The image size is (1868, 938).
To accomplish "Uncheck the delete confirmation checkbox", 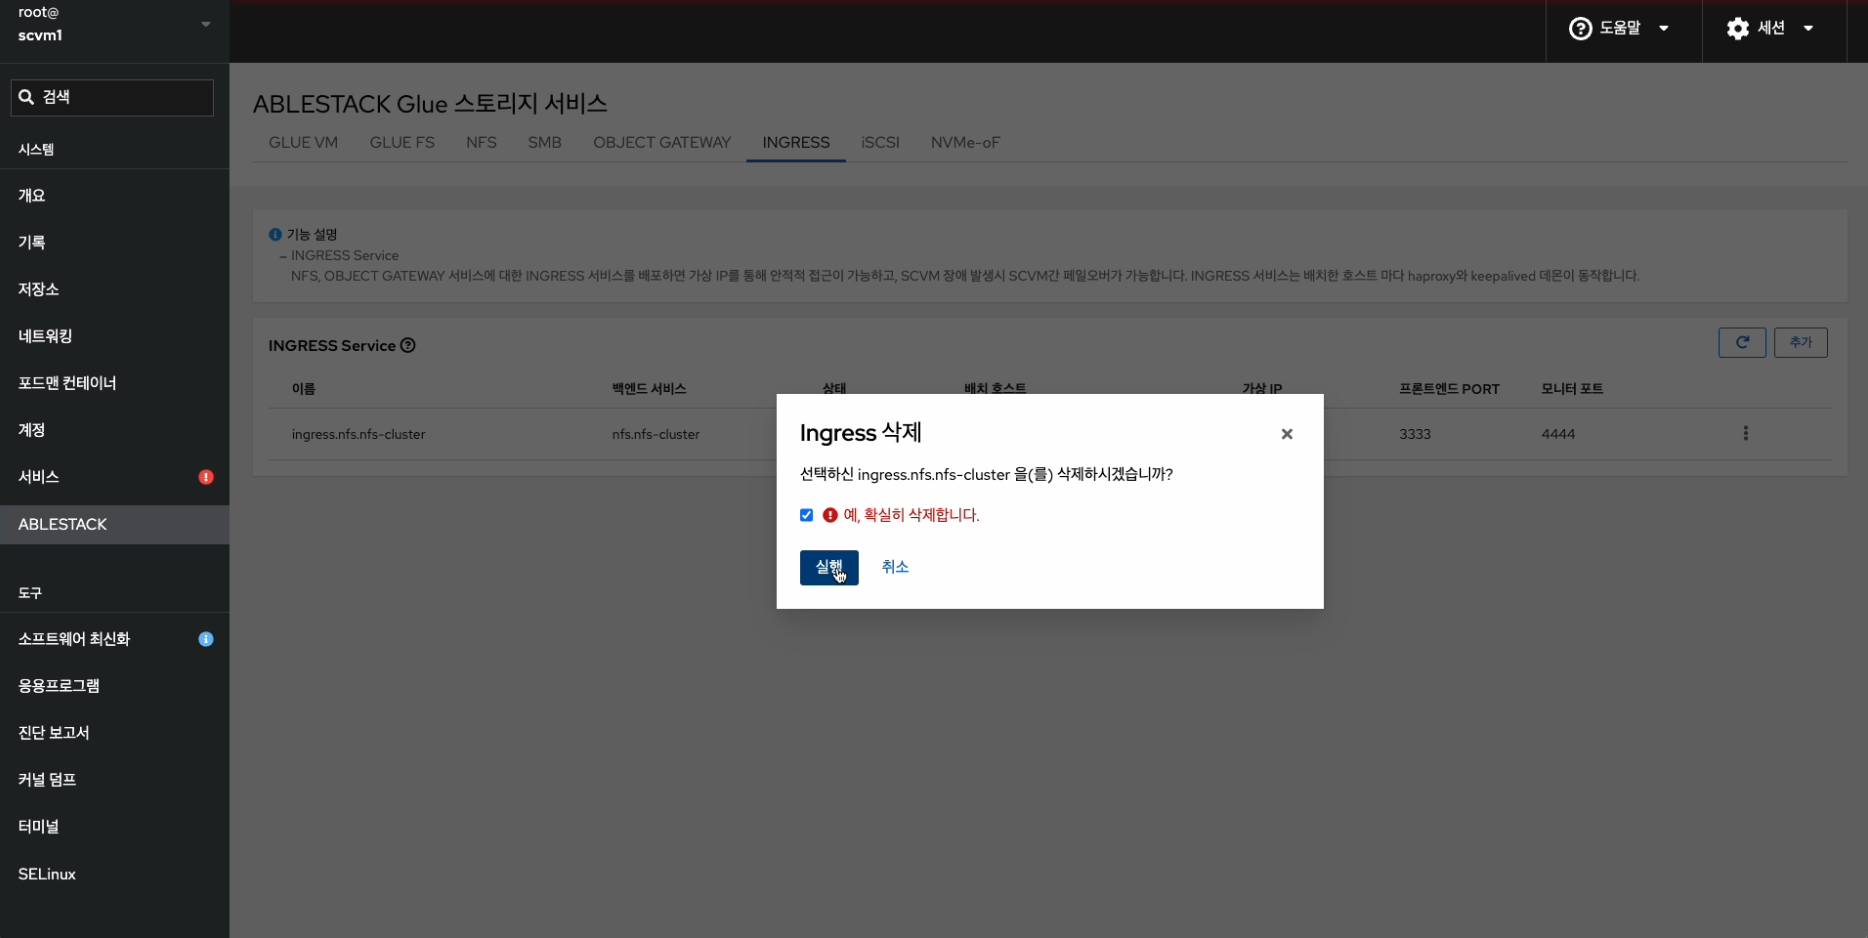I will [x=806, y=515].
